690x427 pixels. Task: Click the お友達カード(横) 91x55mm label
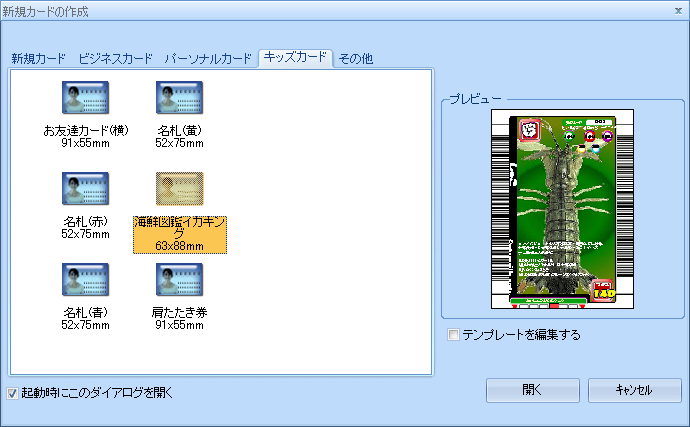pyautogui.click(x=85, y=136)
